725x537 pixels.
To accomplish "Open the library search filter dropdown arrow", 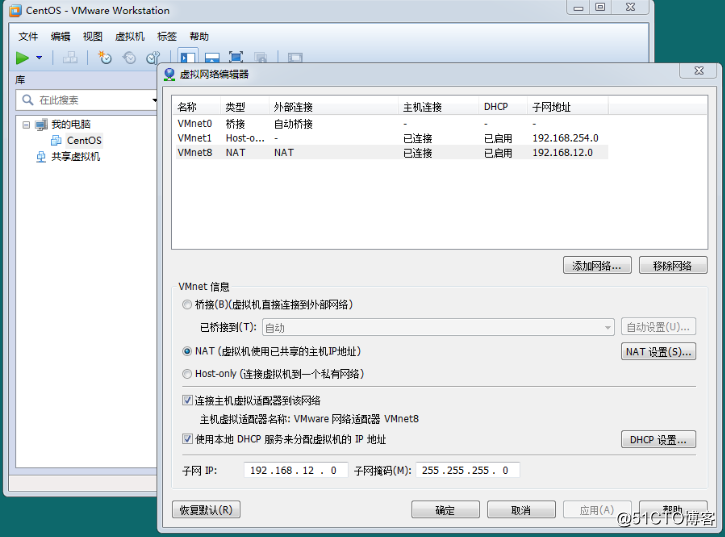I will click(154, 100).
